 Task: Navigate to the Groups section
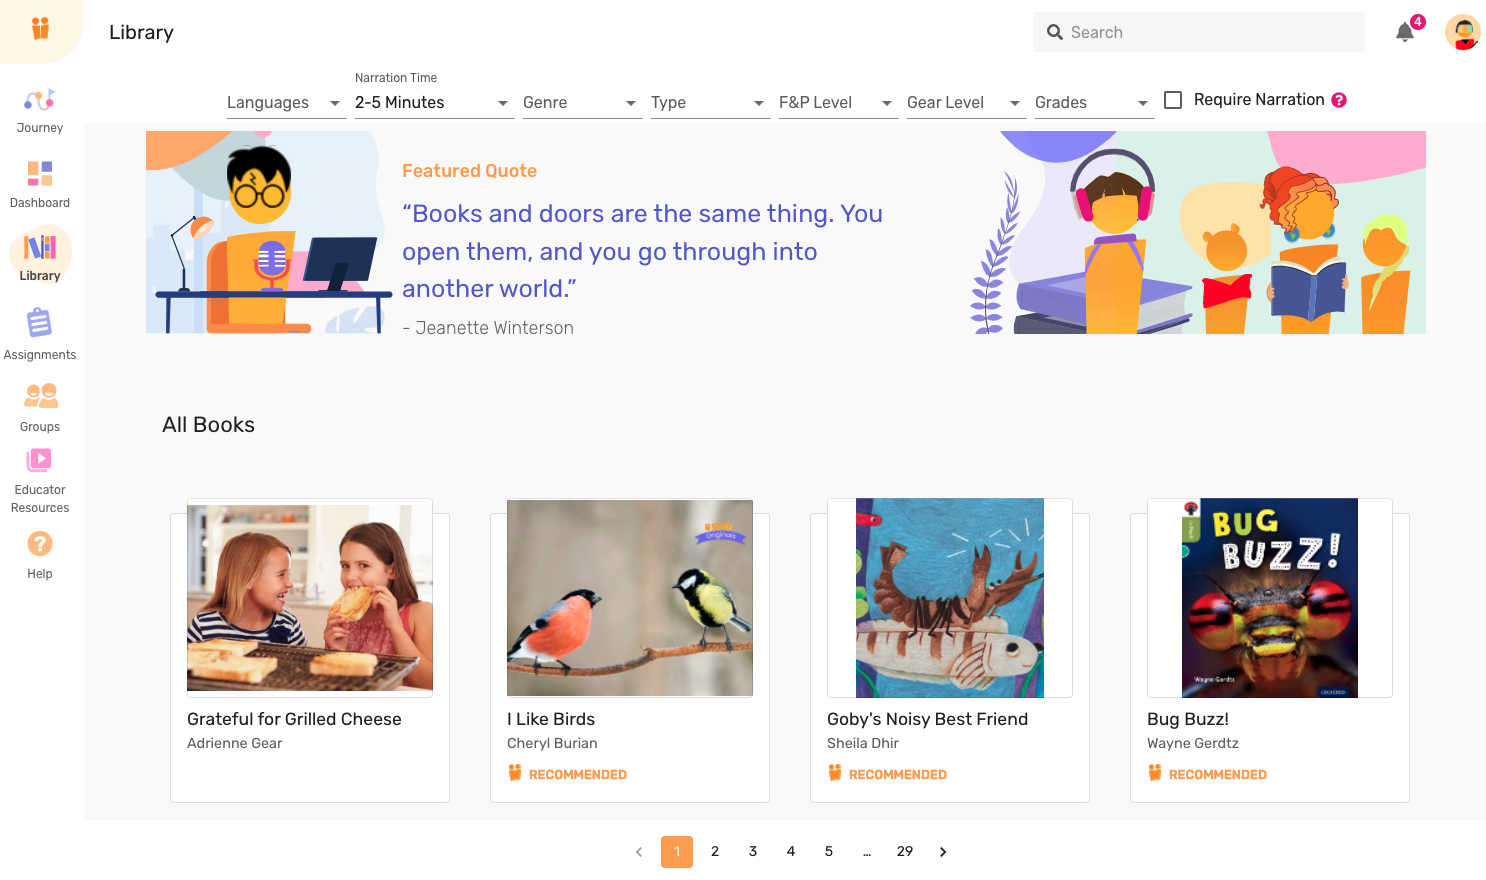tap(39, 406)
